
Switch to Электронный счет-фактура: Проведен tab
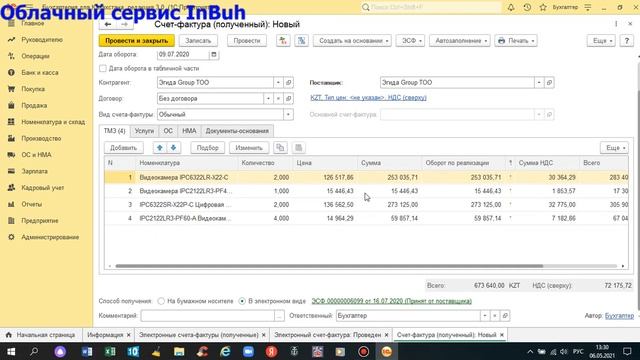(328, 335)
